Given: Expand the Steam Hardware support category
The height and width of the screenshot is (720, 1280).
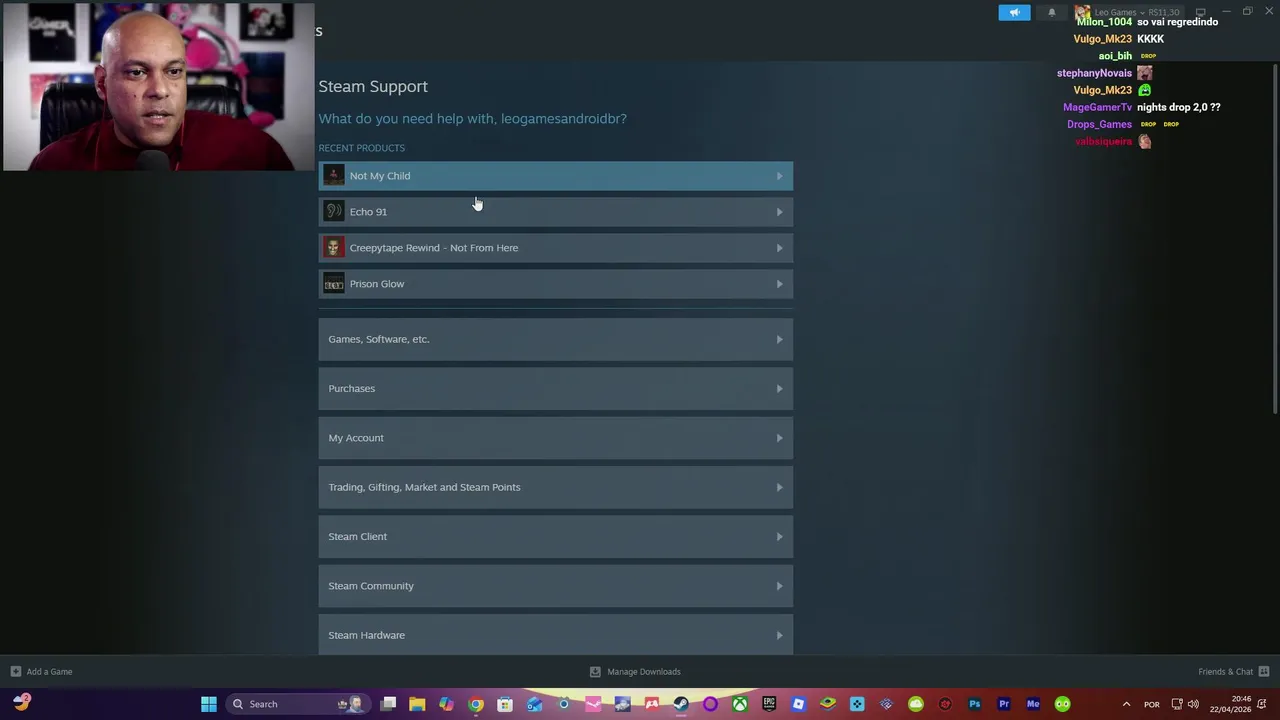Looking at the screenshot, I should 555,635.
